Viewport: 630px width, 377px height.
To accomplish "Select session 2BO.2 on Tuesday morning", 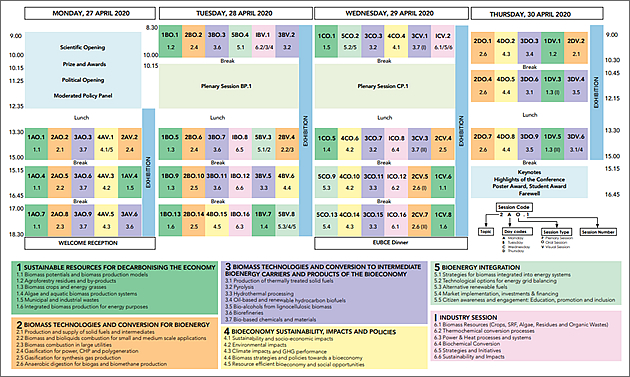I will coord(194,41).
